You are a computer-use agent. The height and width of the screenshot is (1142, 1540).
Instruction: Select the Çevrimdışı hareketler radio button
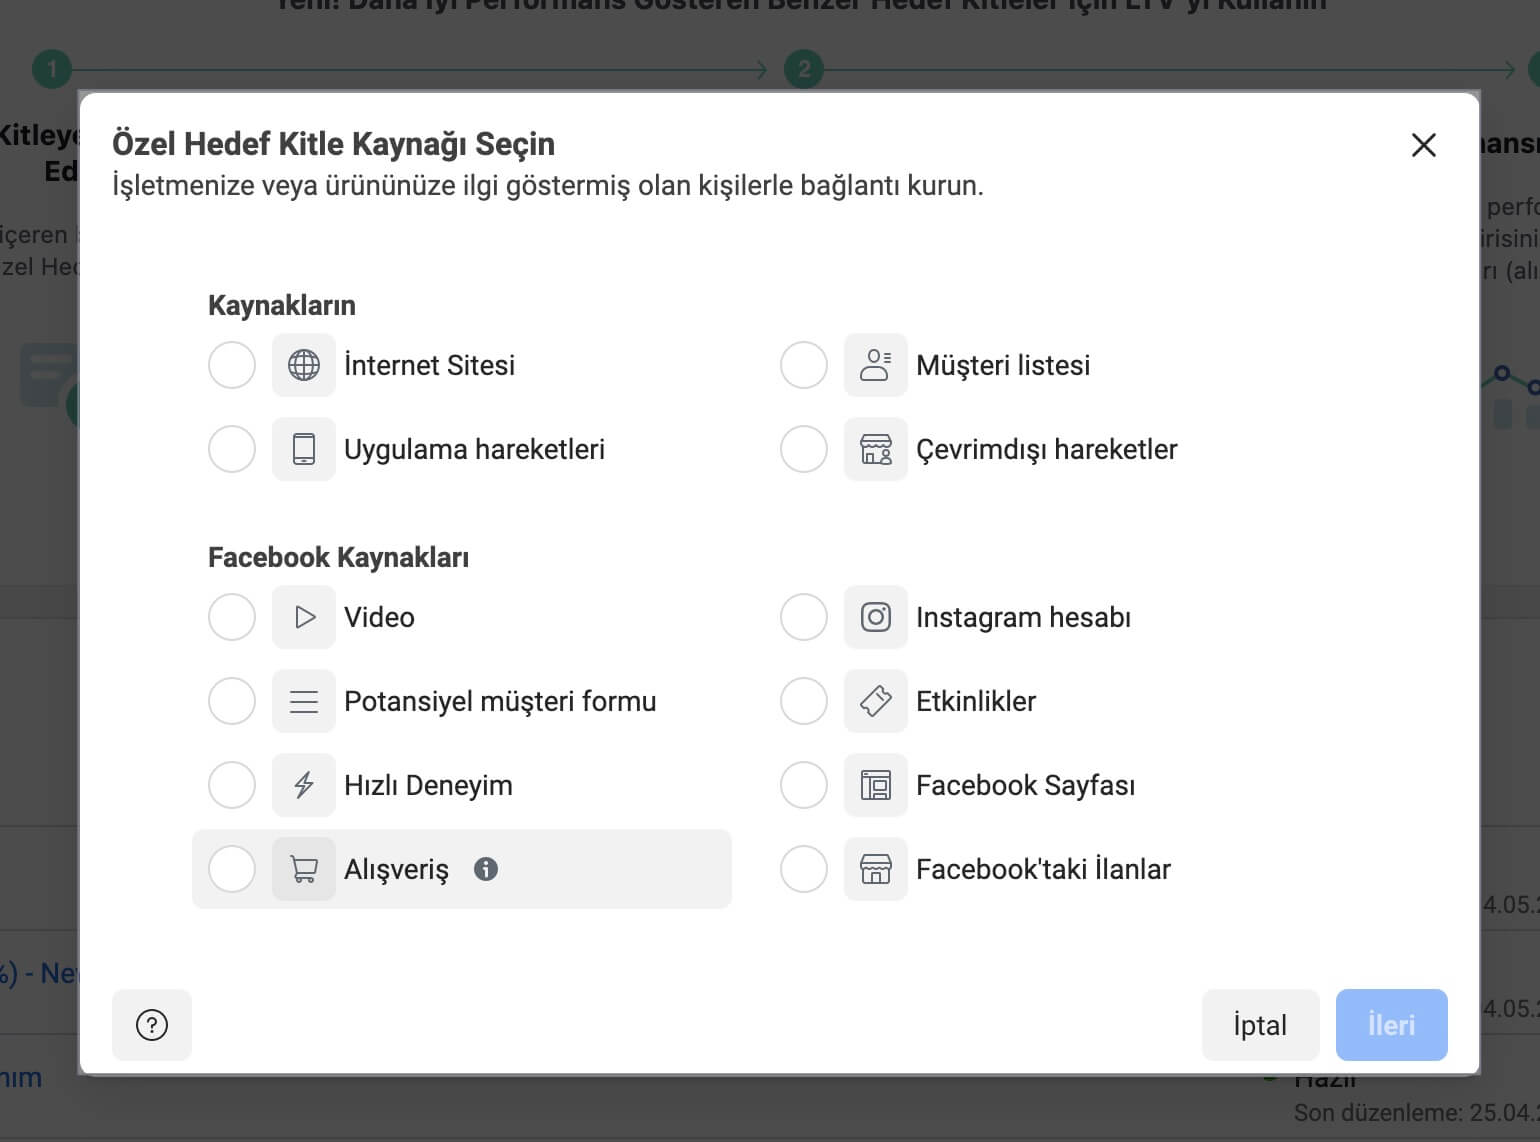coord(804,449)
